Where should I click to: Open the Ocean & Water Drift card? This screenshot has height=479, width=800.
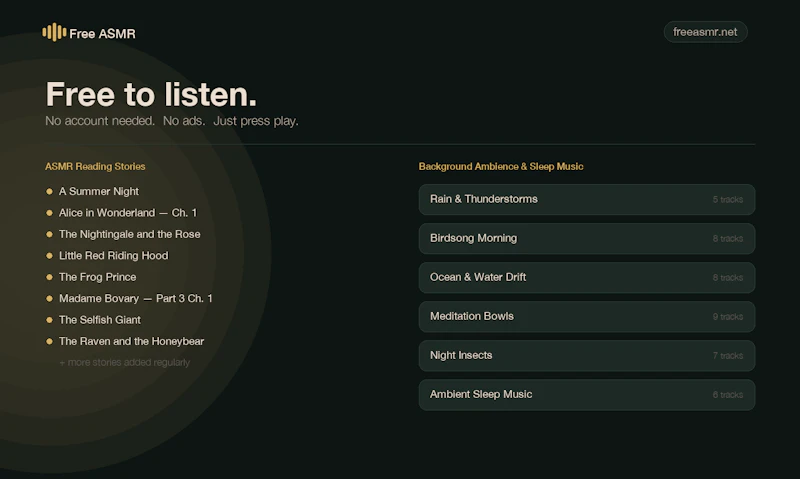pos(587,278)
